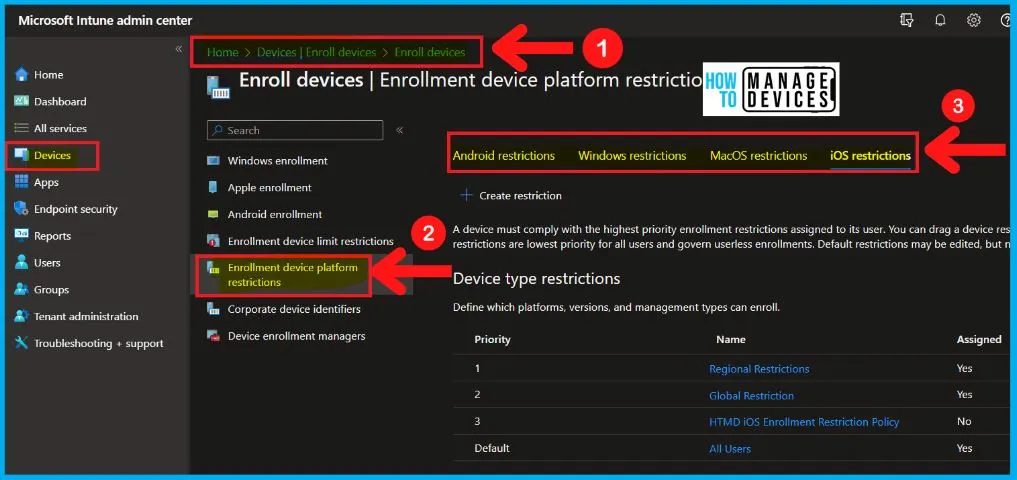
Task: Open the Cloud Shell/feedback header icon
Action: tap(907, 20)
